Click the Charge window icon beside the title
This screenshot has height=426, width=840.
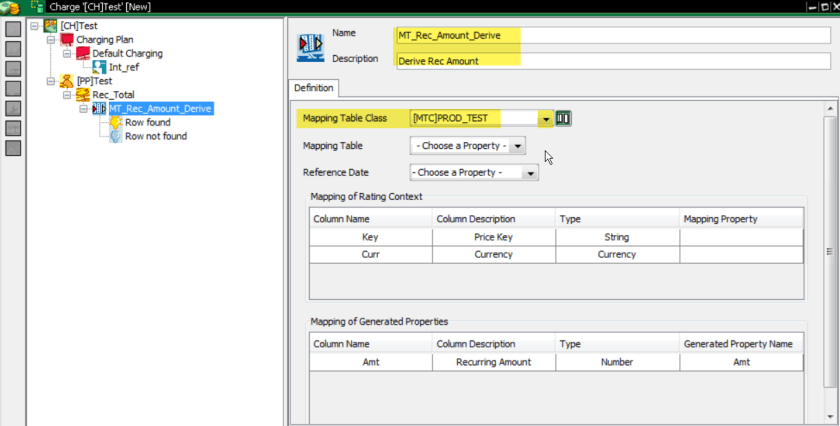(38, 7)
